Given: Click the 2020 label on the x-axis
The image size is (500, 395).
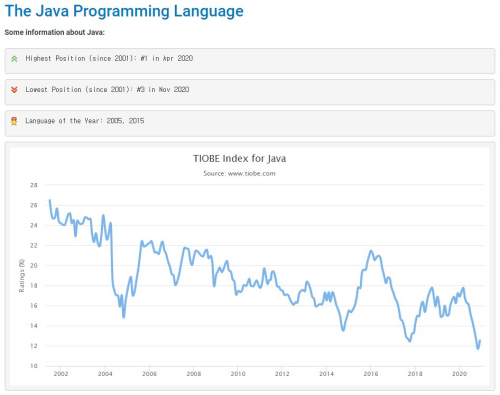Looking at the screenshot, I should tap(459, 374).
